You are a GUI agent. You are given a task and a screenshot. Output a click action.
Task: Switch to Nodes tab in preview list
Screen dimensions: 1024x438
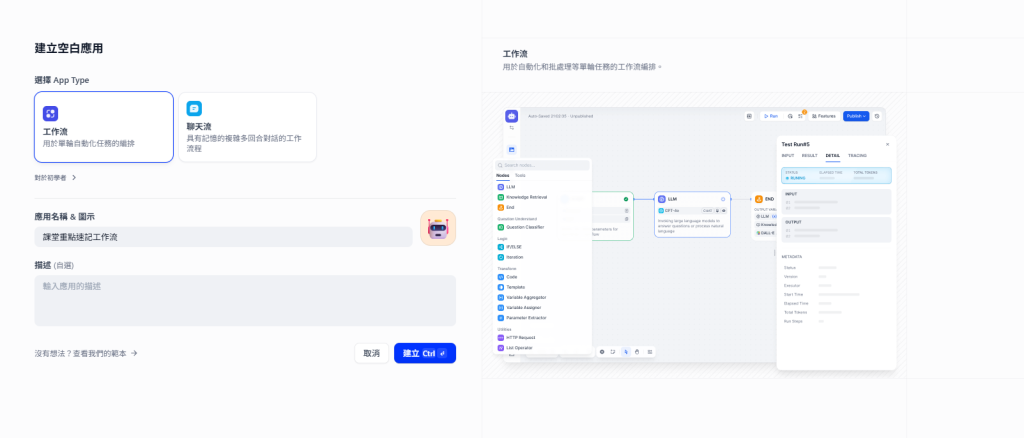pyautogui.click(x=502, y=176)
